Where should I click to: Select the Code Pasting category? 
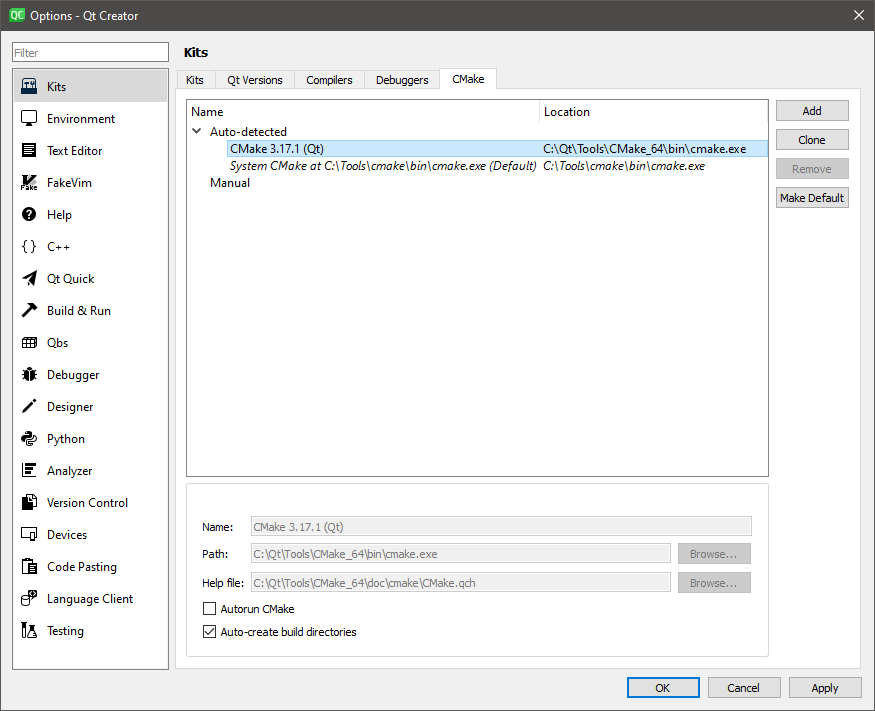click(x=28, y=566)
